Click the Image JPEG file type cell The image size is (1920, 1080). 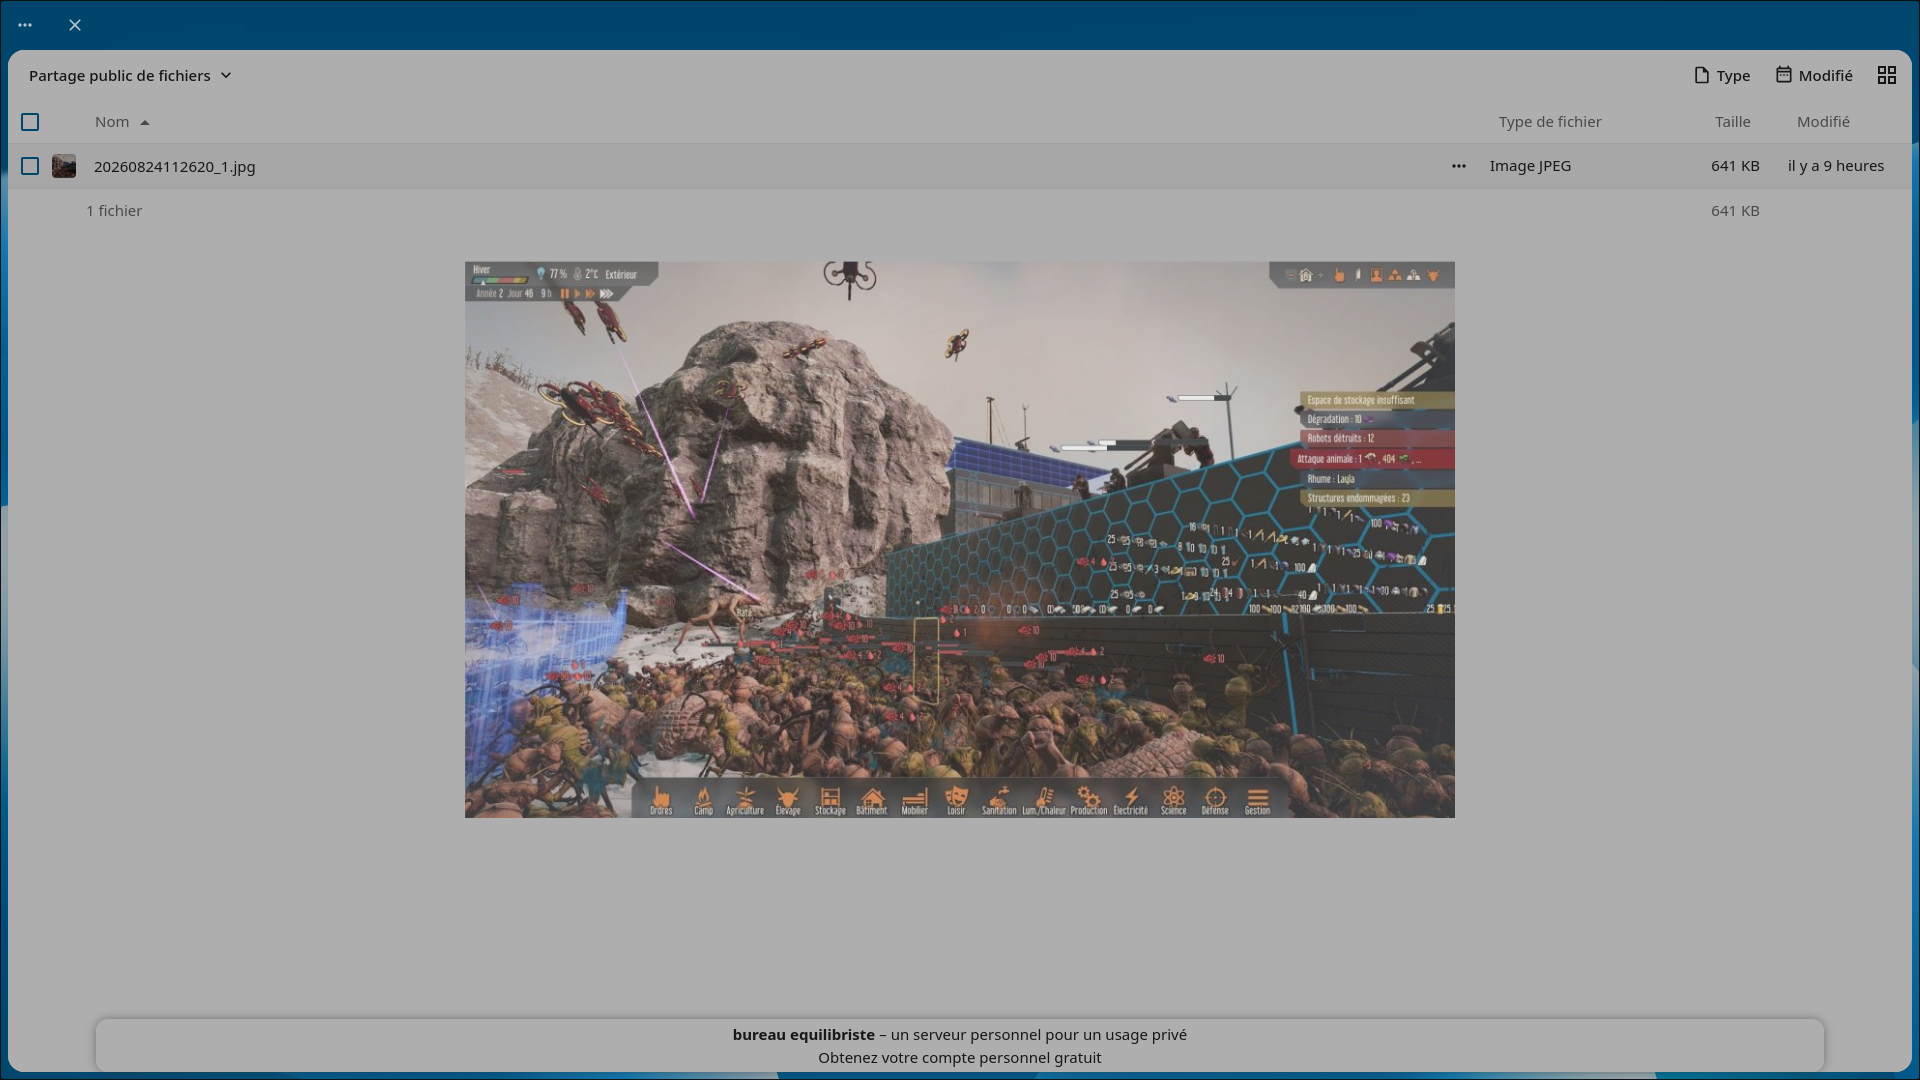tap(1530, 166)
